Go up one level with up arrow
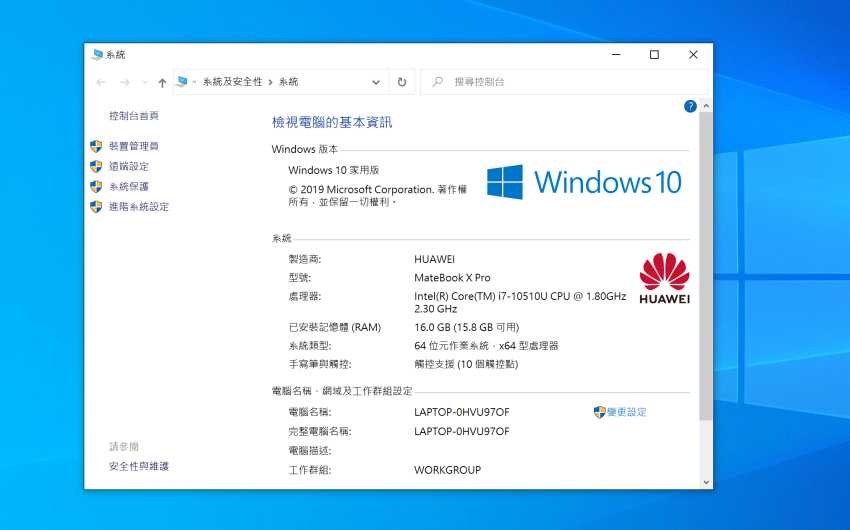Viewport: 850px width, 530px height. click(162, 82)
